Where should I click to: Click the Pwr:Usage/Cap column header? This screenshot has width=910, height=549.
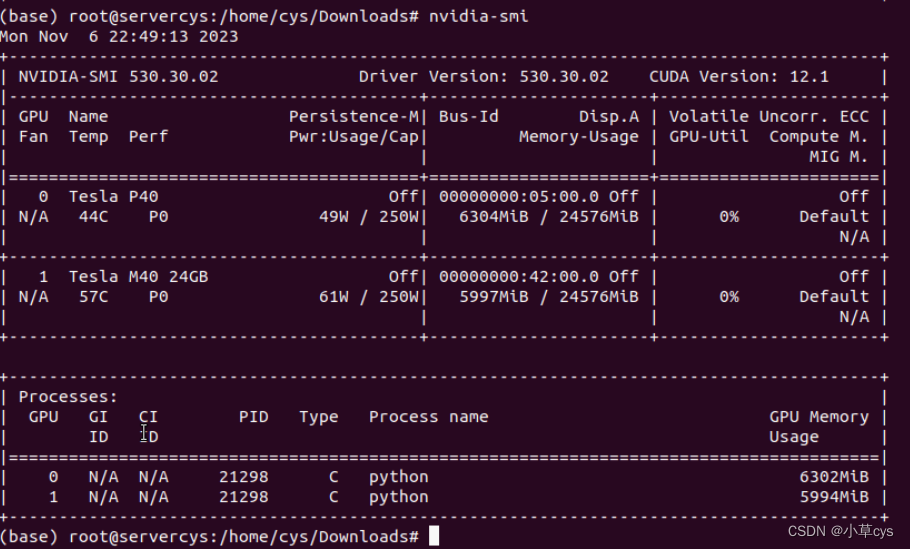point(353,137)
